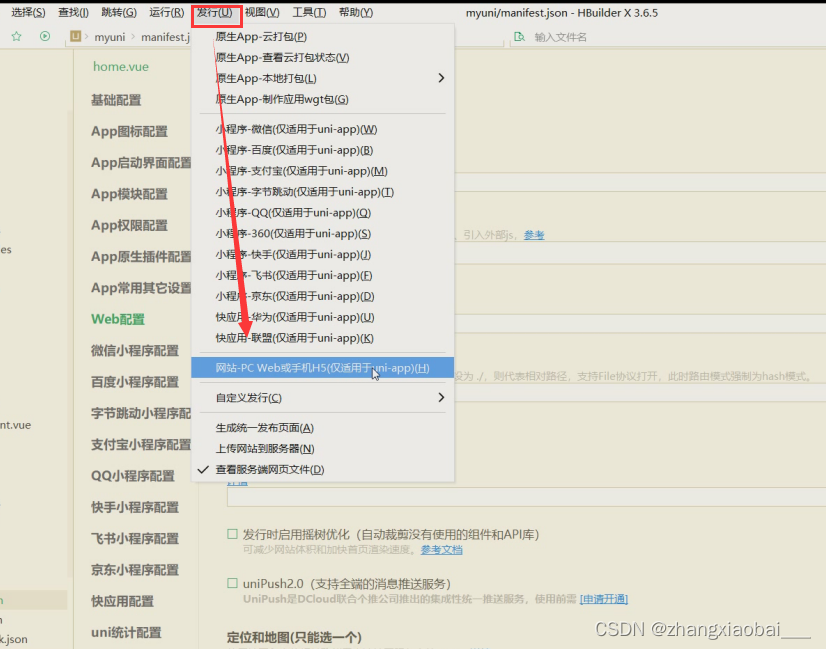Select 生成统一发布页面(A)
The image size is (826, 649).
[322, 428]
